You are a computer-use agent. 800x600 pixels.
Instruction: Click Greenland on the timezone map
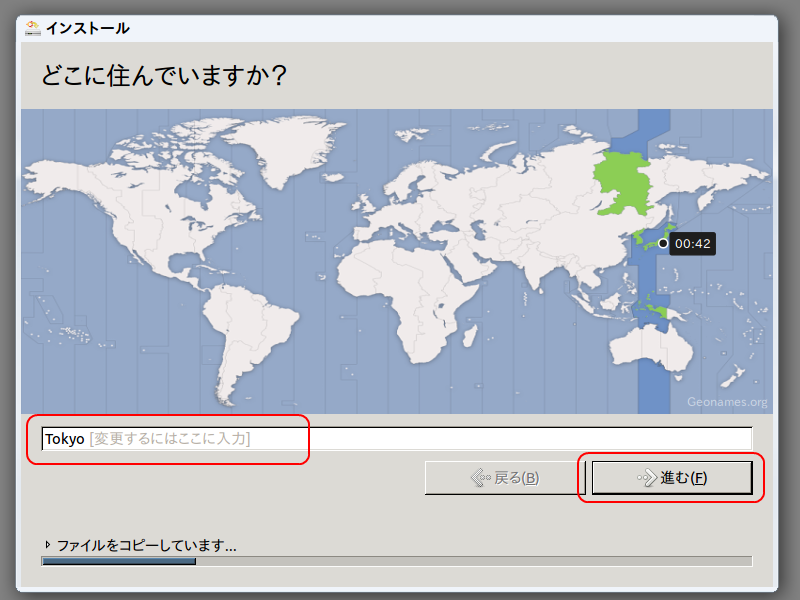coord(286,148)
